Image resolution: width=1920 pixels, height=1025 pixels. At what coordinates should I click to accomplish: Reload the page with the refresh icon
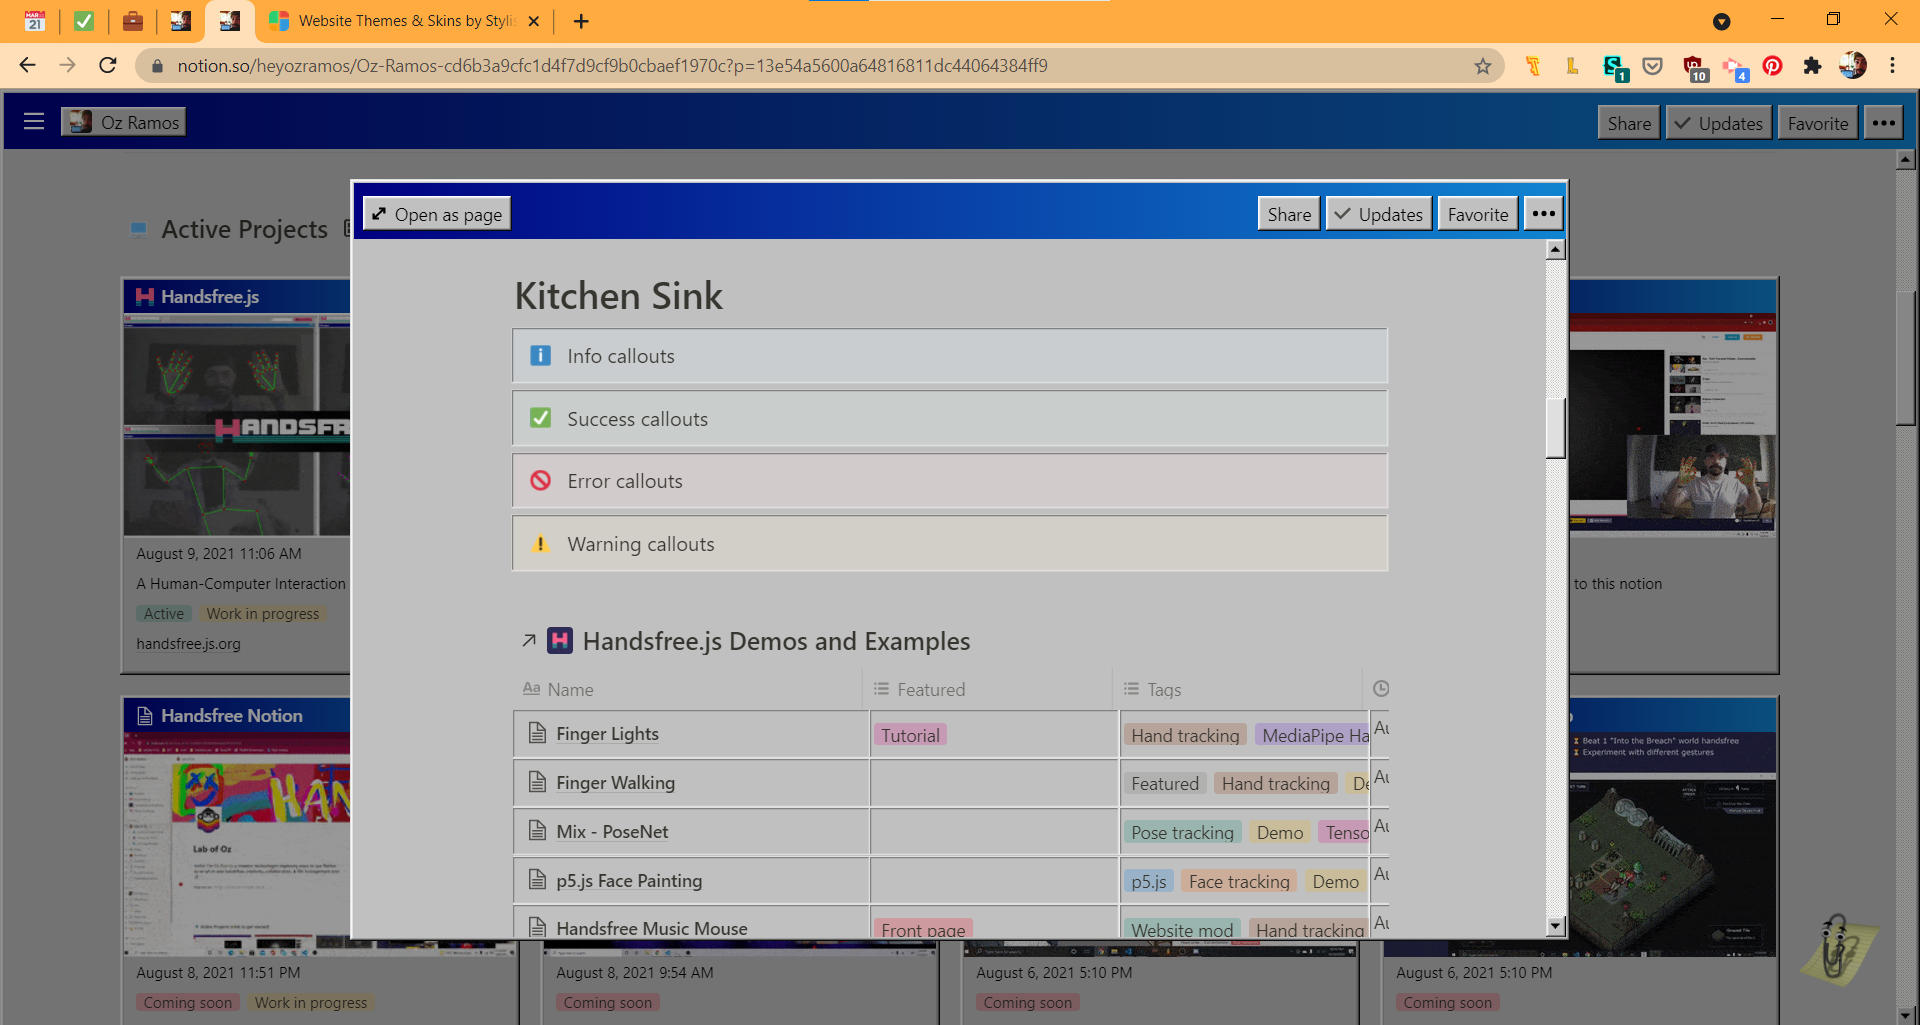pos(108,66)
